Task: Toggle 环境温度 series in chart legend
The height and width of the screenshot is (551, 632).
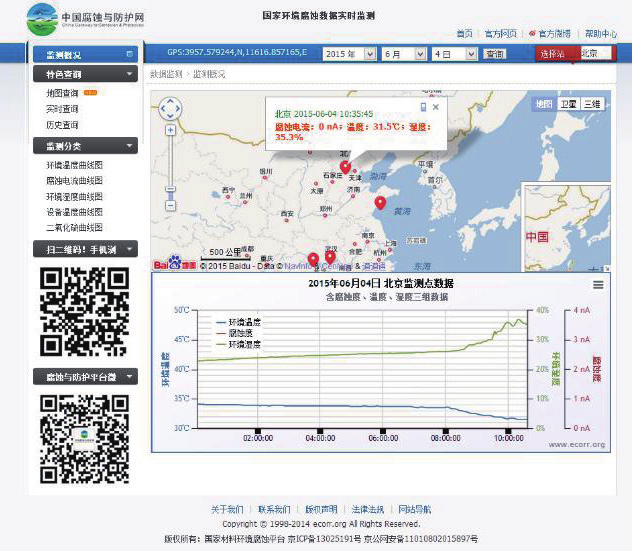Action: point(237,322)
